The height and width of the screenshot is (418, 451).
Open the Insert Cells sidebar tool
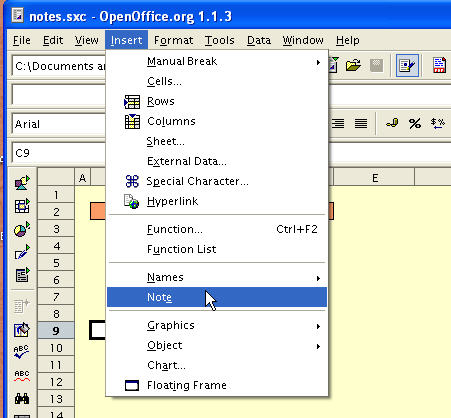pyautogui.click(x=22, y=206)
